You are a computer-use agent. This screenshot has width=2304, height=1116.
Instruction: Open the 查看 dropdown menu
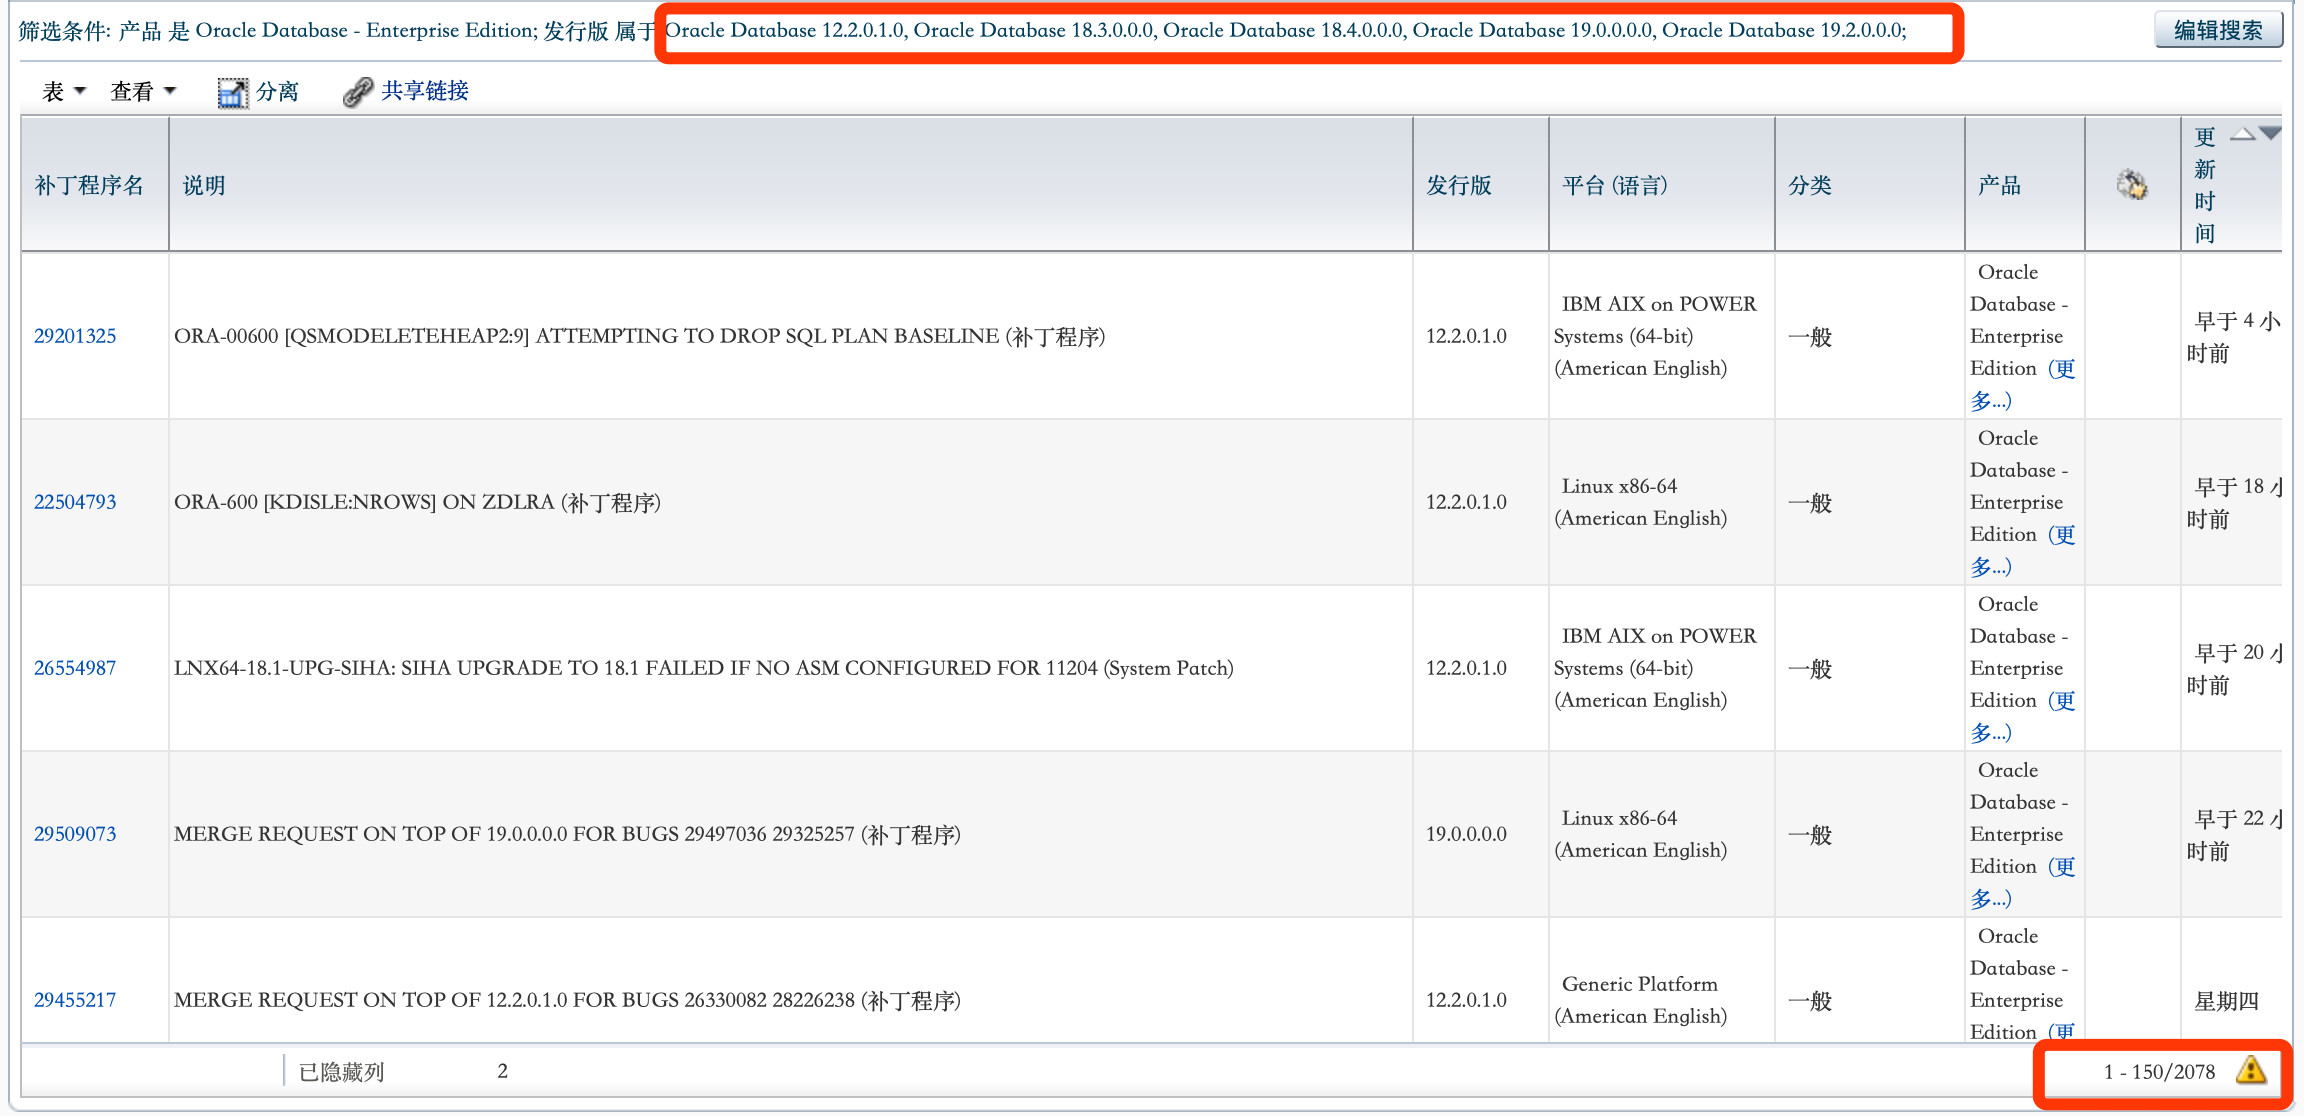[x=143, y=92]
